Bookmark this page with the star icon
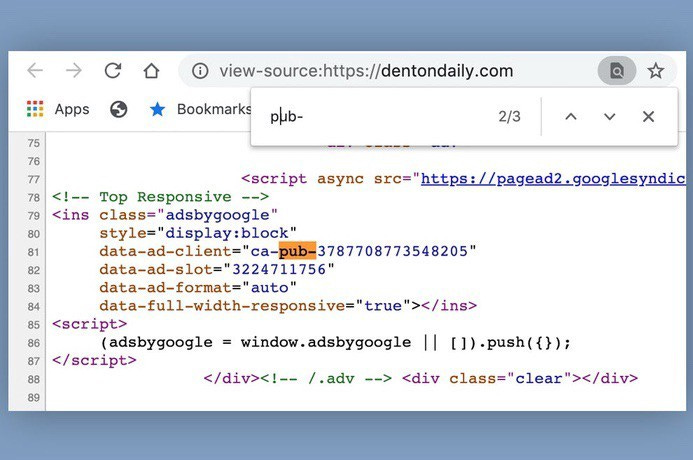The width and height of the screenshot is (693, 460). coord(656,71)
